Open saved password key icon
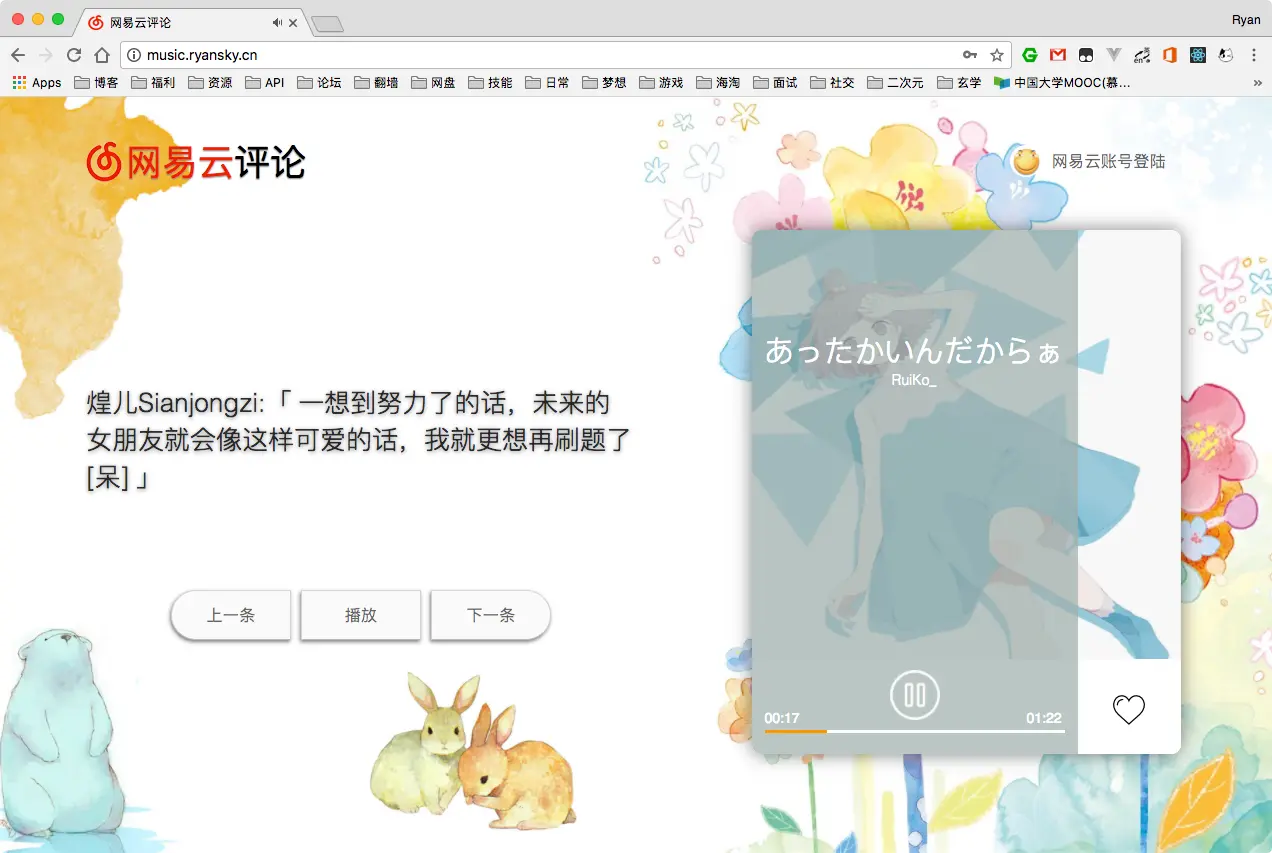 (x=970, y=55)
